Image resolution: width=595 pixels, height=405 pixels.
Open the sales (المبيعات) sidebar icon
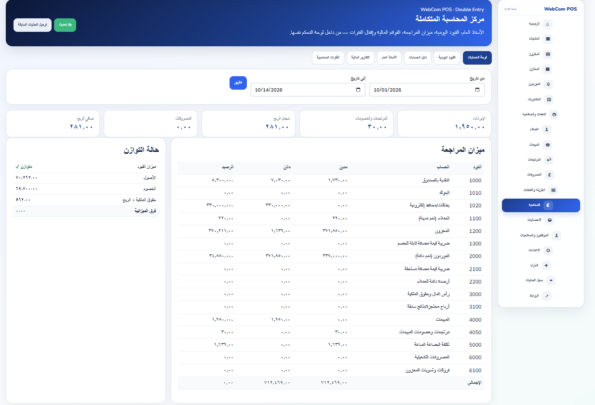coord(548,145)
